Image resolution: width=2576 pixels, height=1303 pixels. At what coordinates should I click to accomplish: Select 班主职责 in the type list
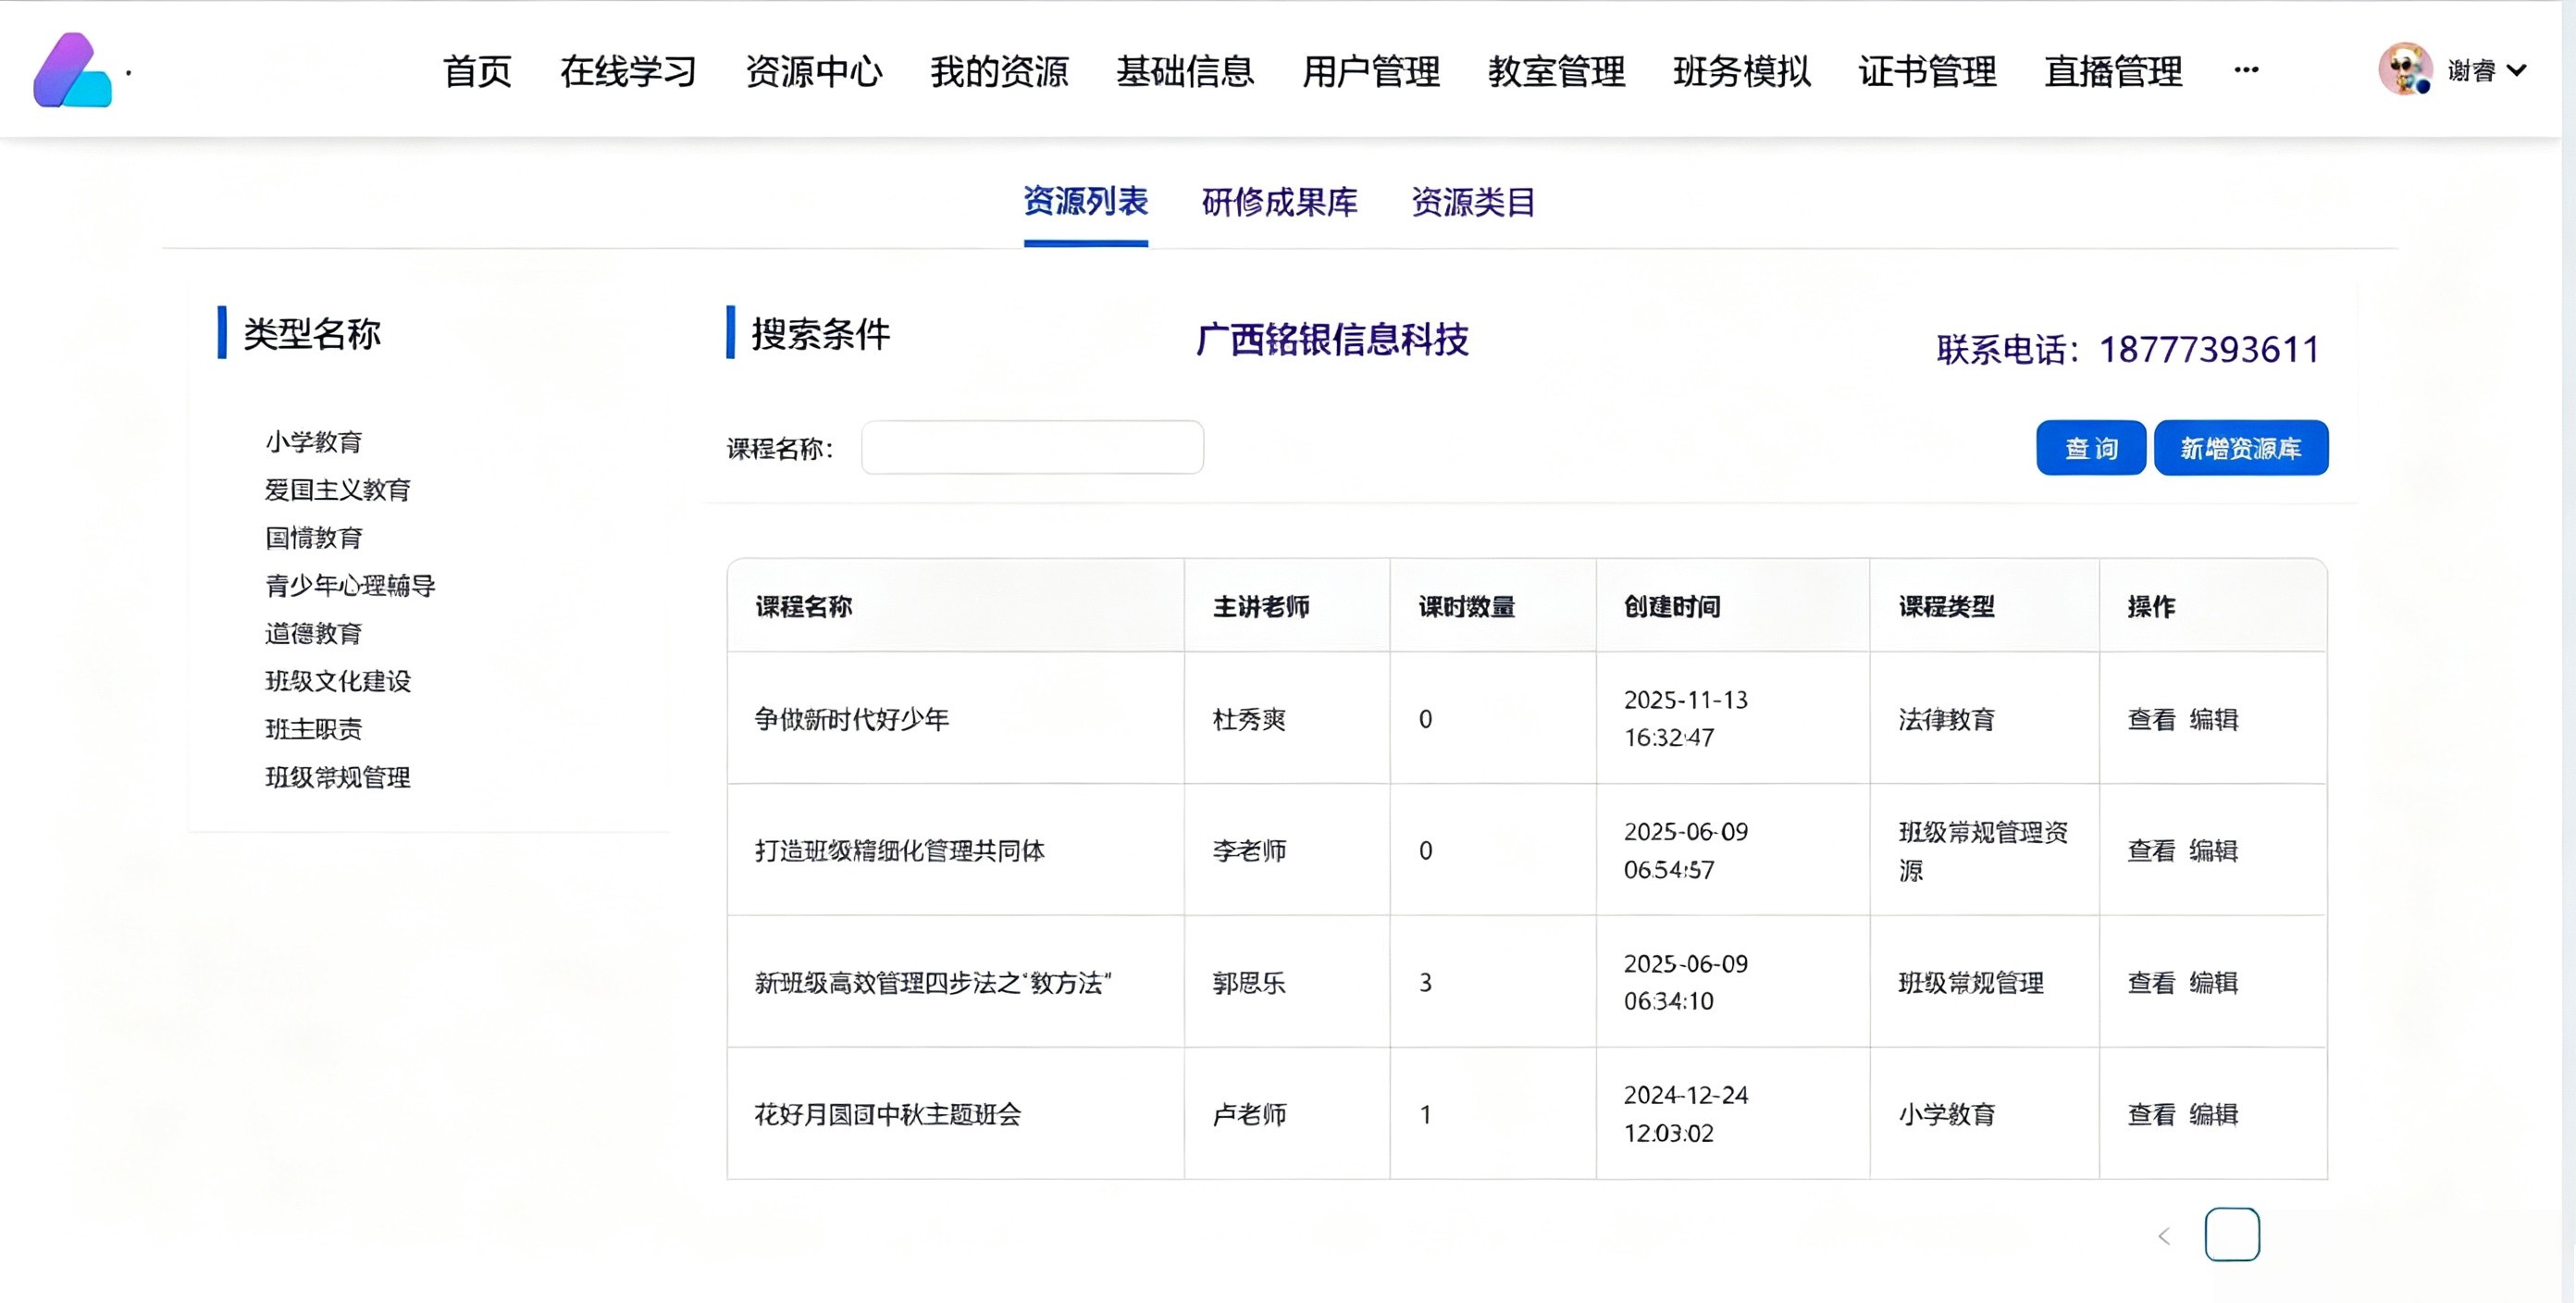coord(313,730)
